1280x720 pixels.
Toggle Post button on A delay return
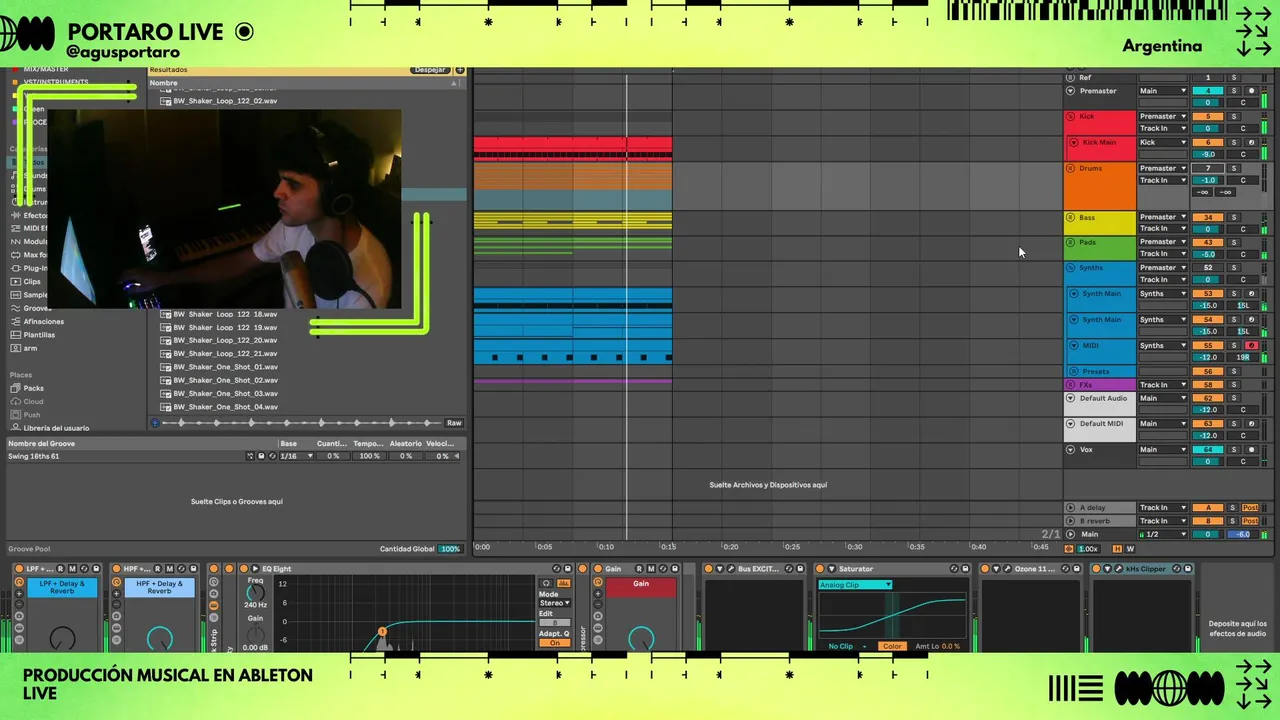(1249, 508)
